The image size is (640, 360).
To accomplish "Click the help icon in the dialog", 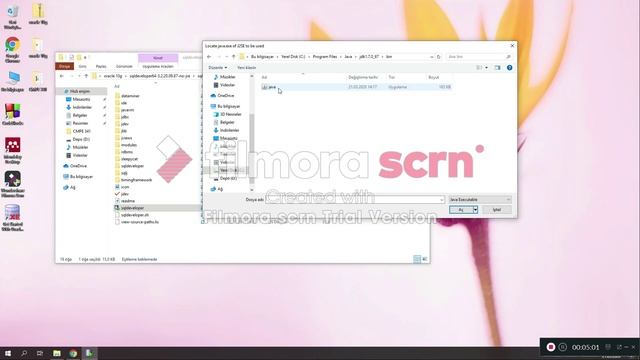I will tap(509, 68).
